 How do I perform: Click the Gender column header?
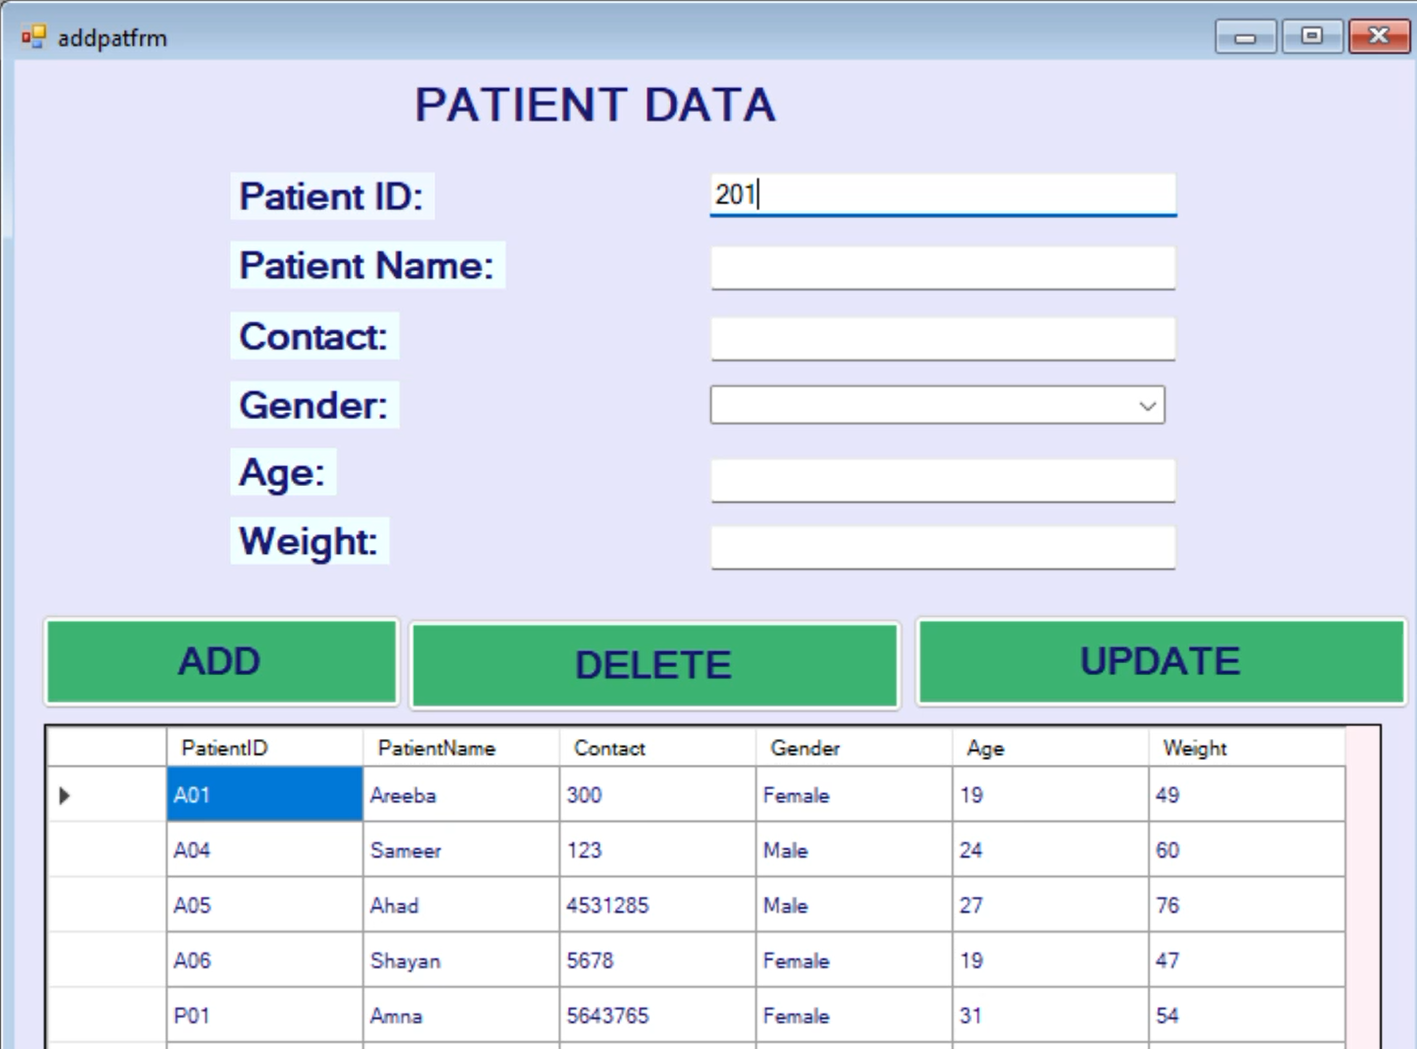click(x=854, y=748)
